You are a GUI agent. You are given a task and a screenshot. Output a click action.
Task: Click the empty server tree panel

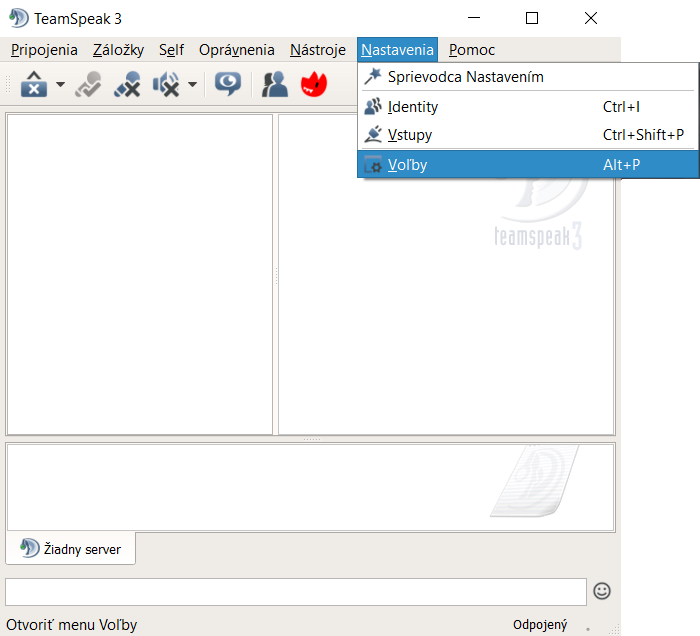pos(140,274)
